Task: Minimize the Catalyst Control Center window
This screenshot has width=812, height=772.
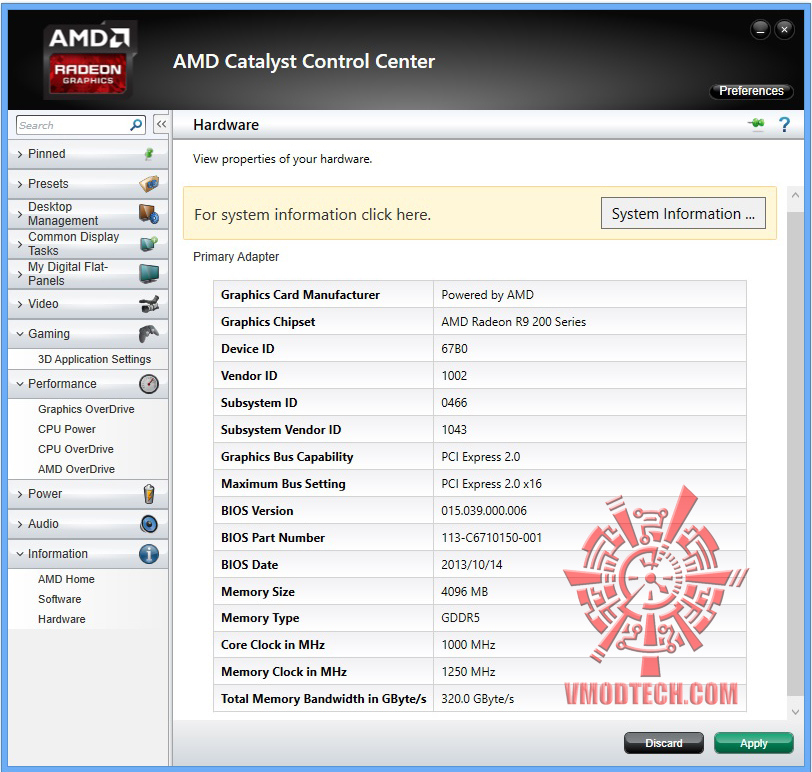Action: [760, 30]
